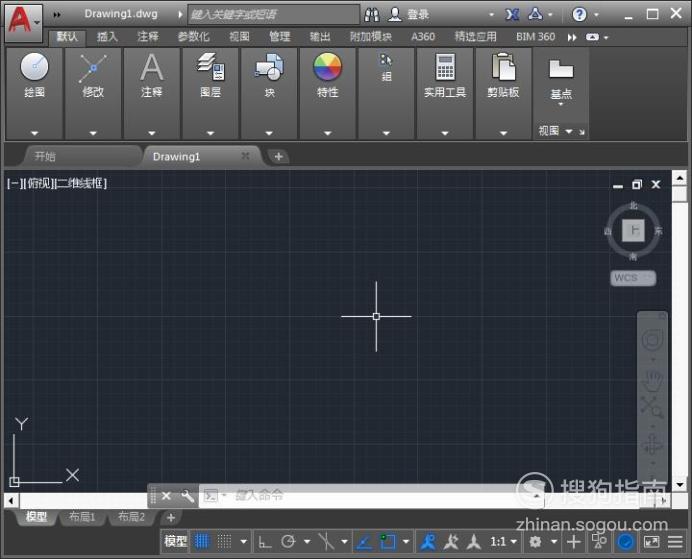Open the A360 ribbon tab
This screenshot has height=559, width=692.
[423, 37]
